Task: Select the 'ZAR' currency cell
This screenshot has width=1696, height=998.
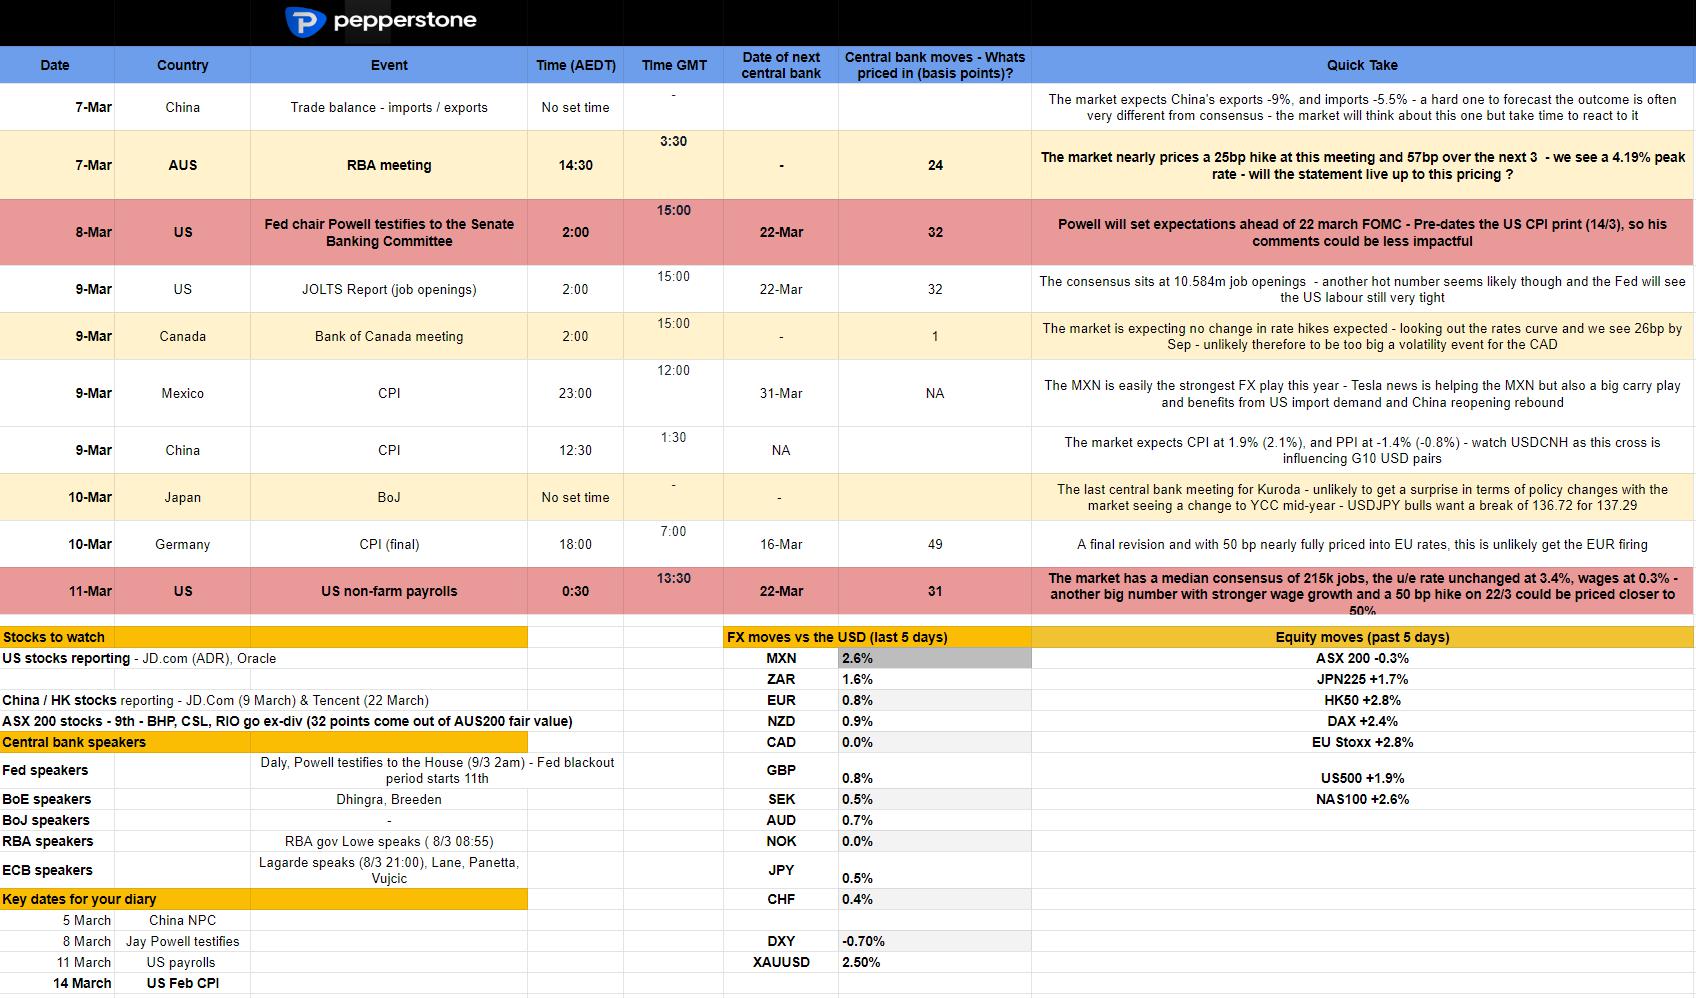Action: click(x=781, y=679)
